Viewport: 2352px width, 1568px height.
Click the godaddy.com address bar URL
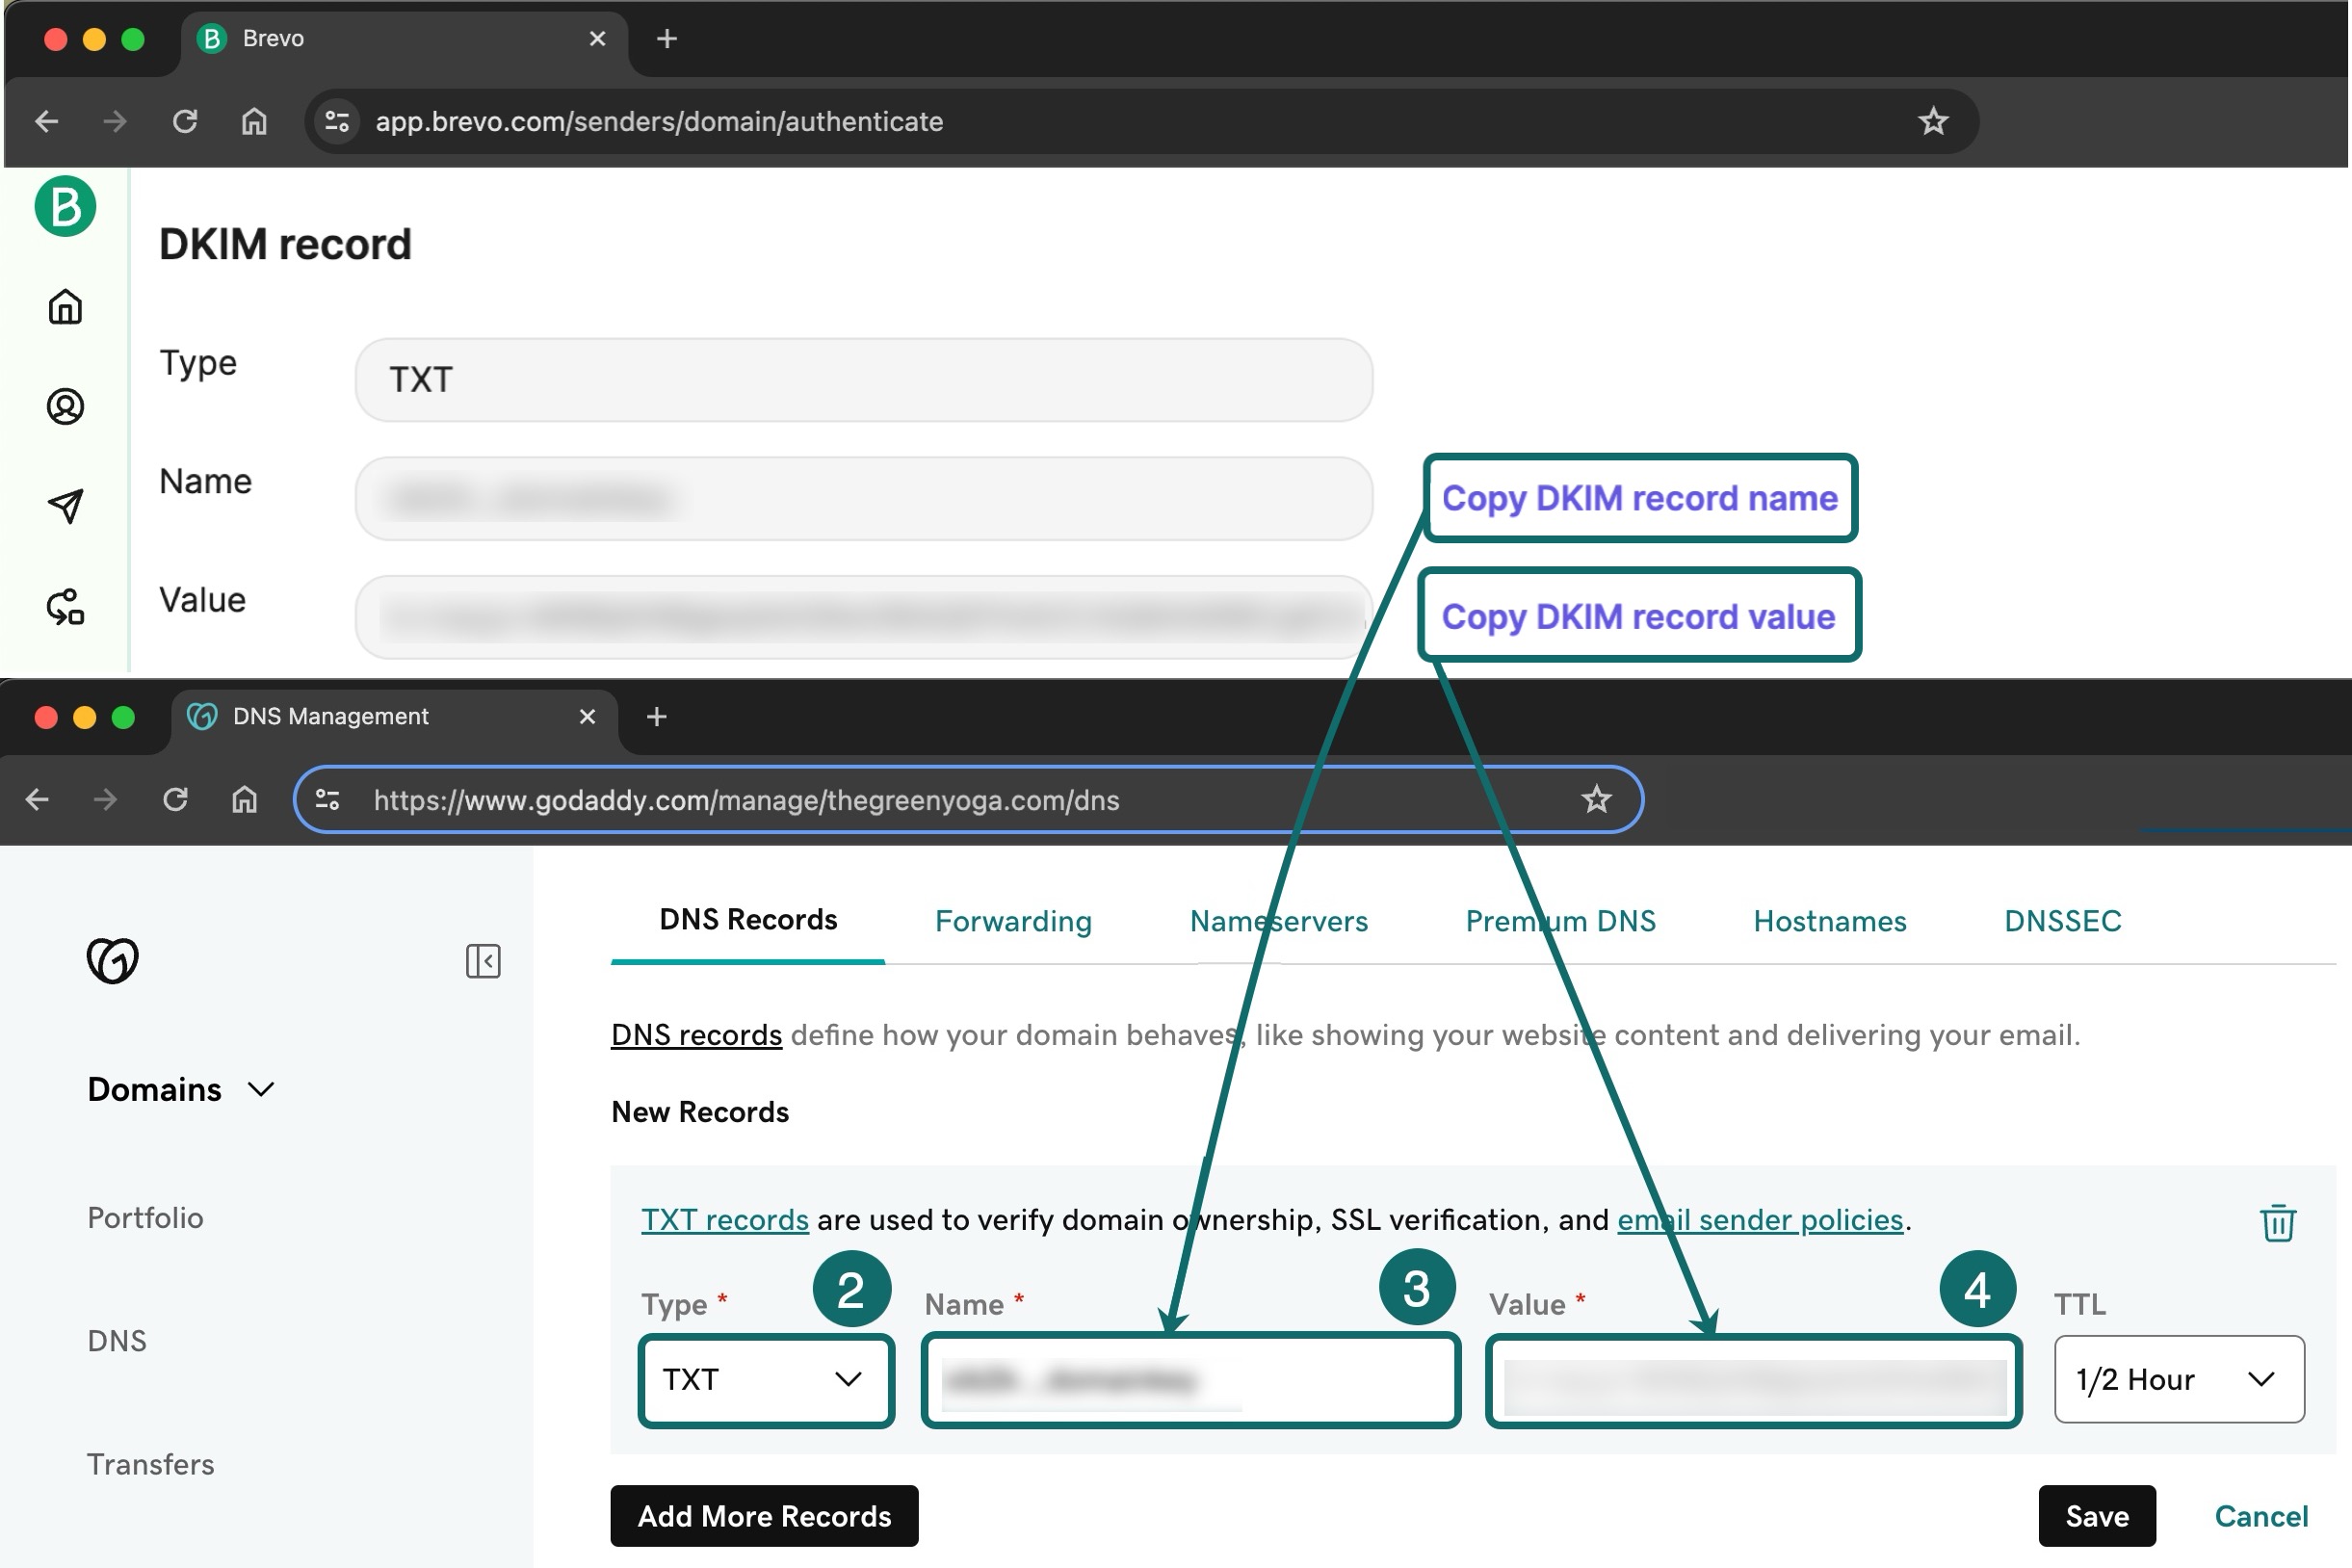(x=745, y=800)
